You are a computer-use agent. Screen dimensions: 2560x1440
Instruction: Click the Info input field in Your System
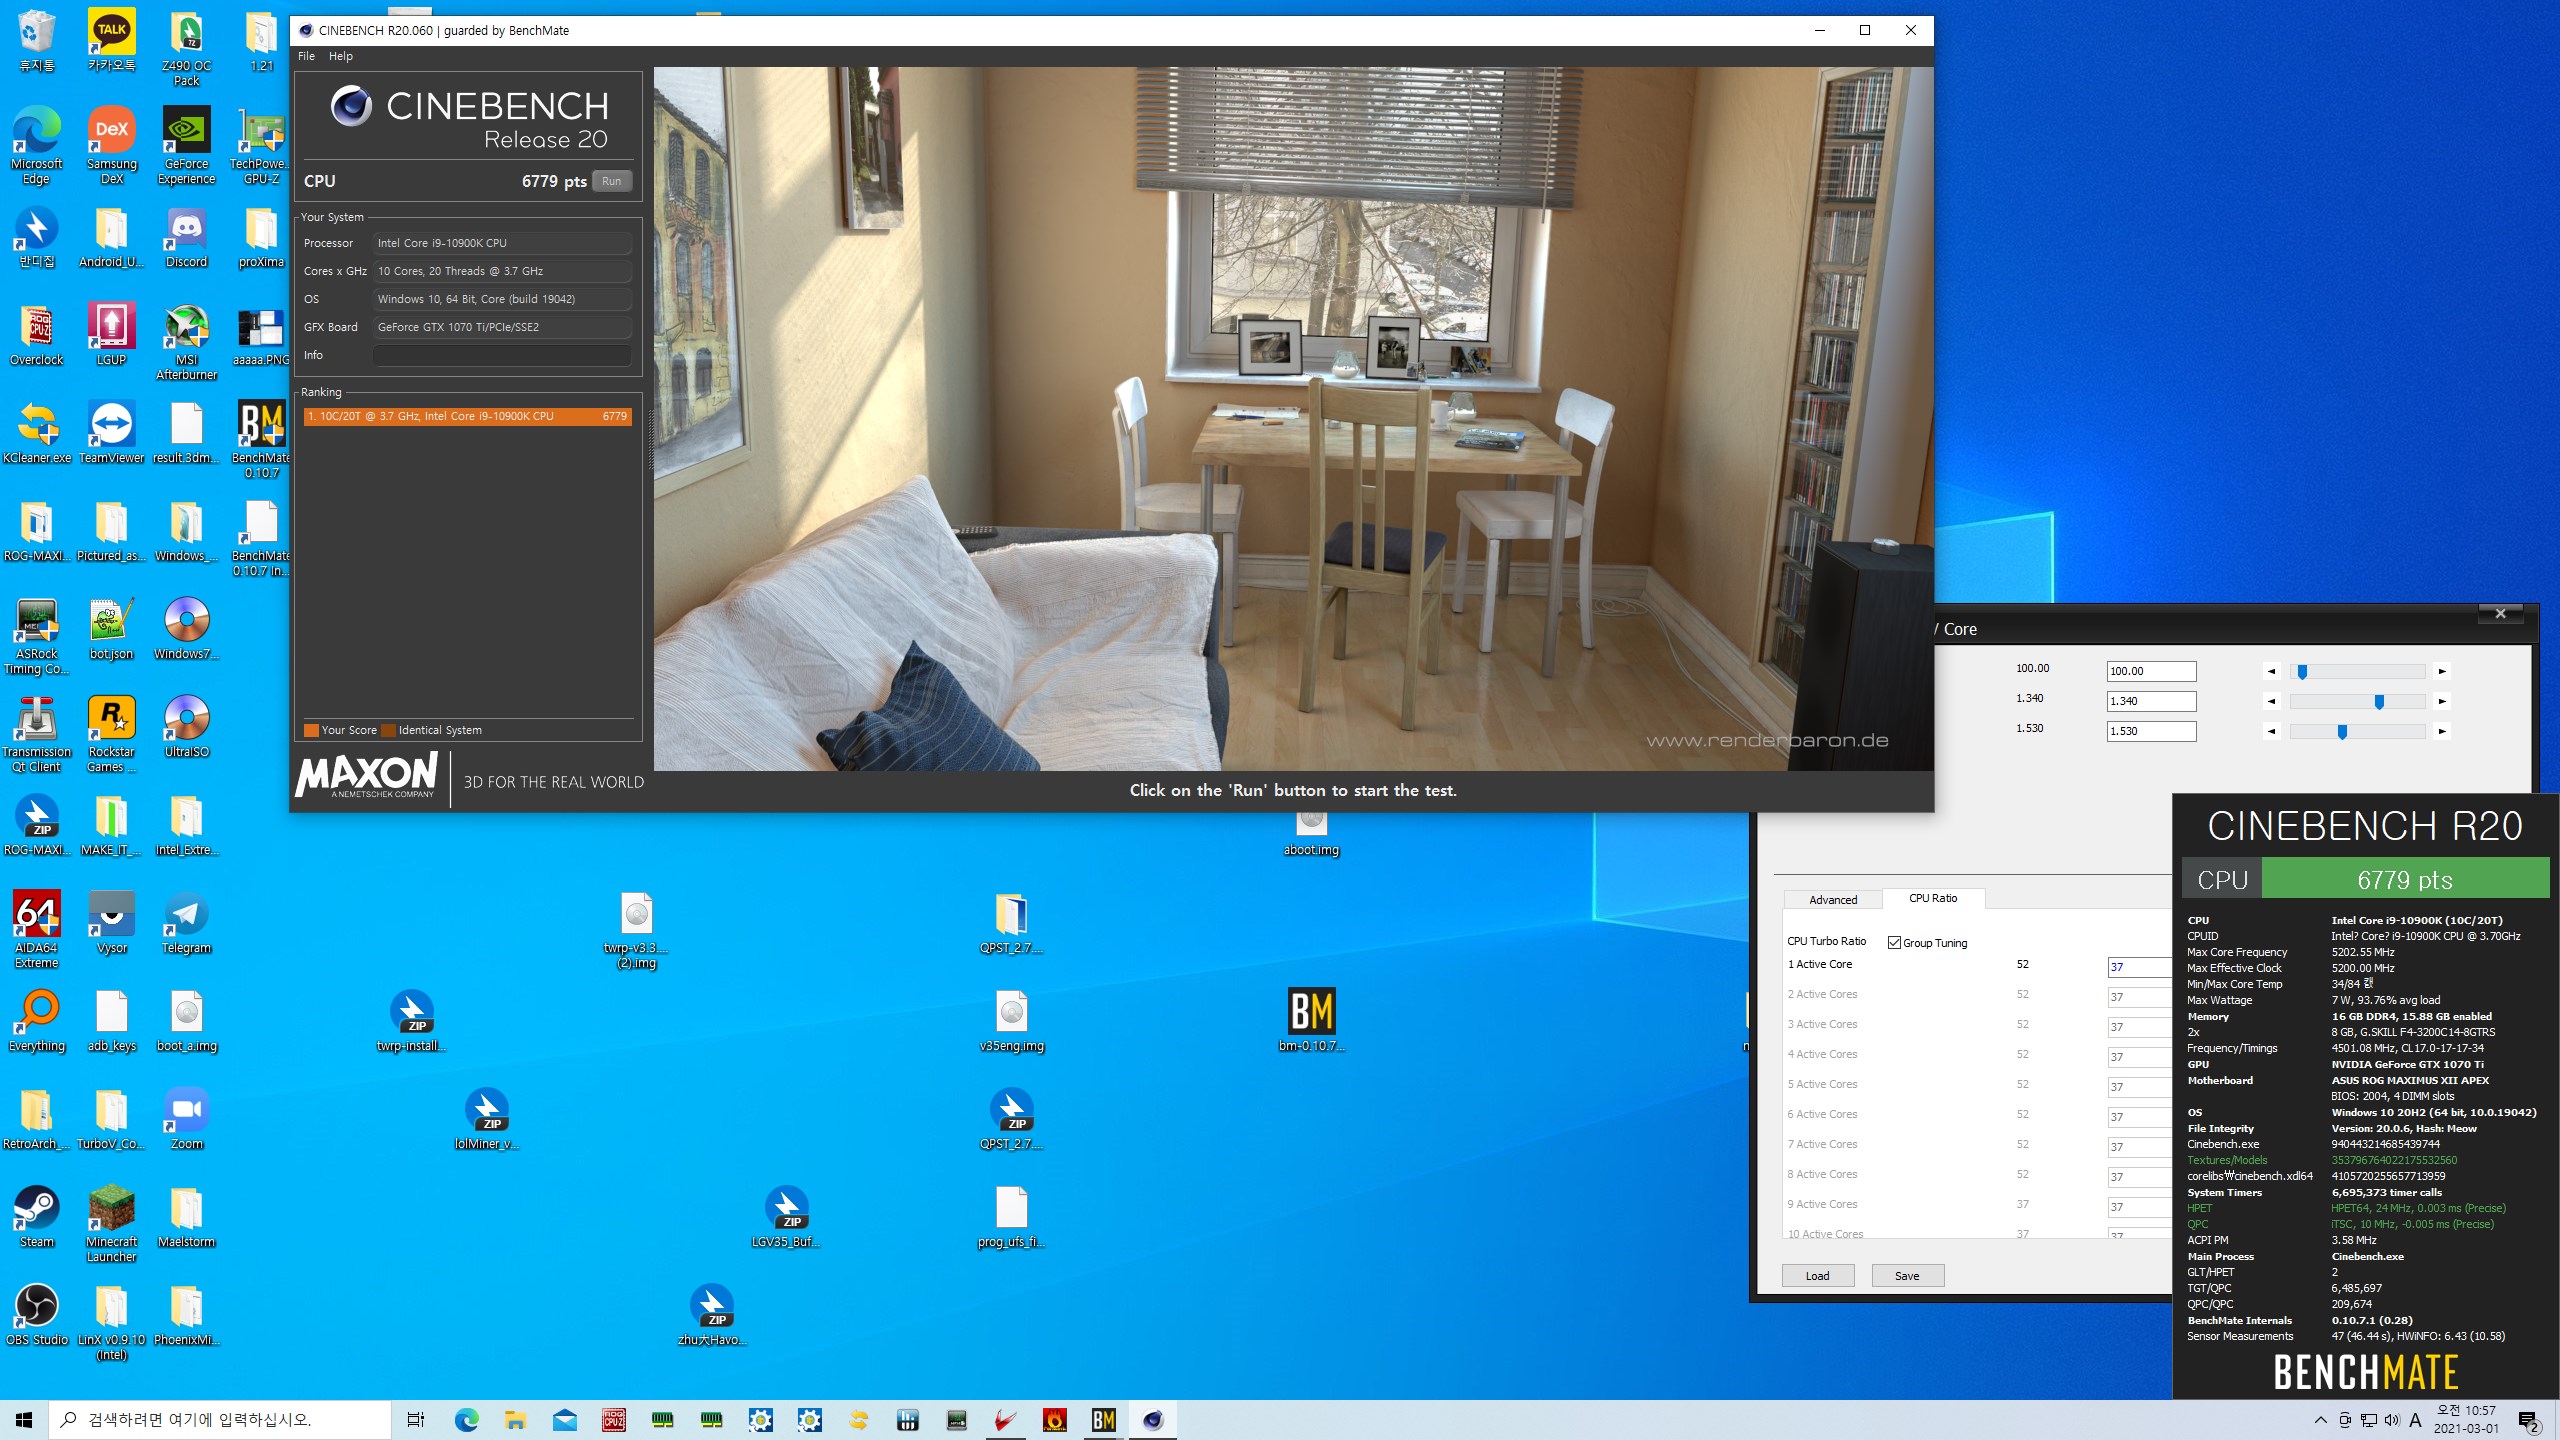point(502,355)
